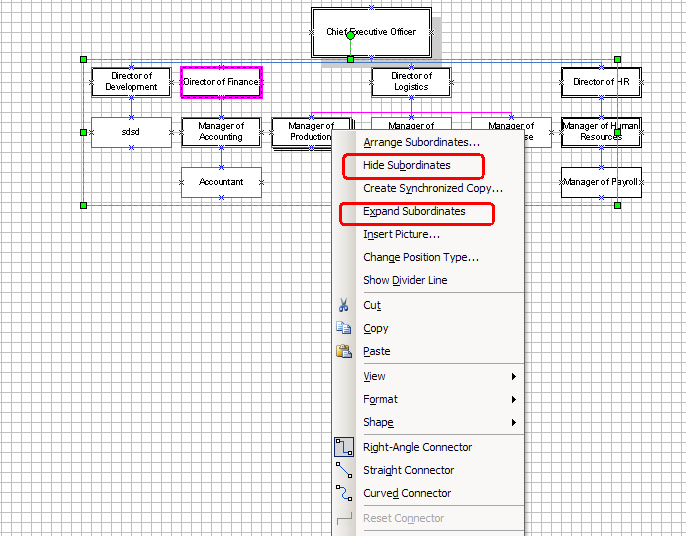The height and width of the screenshot is (536, 686).
Task: Click the green handle below the Chief Executive Officer box
Action: click(350, 60)
